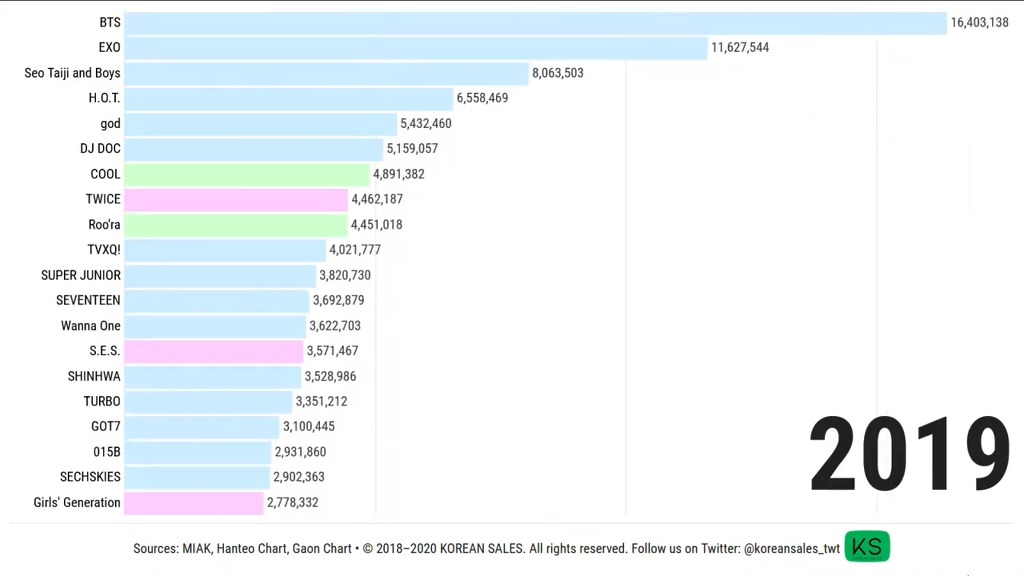This screenshot has width=1024, height=576.
Task: Click the value 5,432,460
Action: pos(426,123)
